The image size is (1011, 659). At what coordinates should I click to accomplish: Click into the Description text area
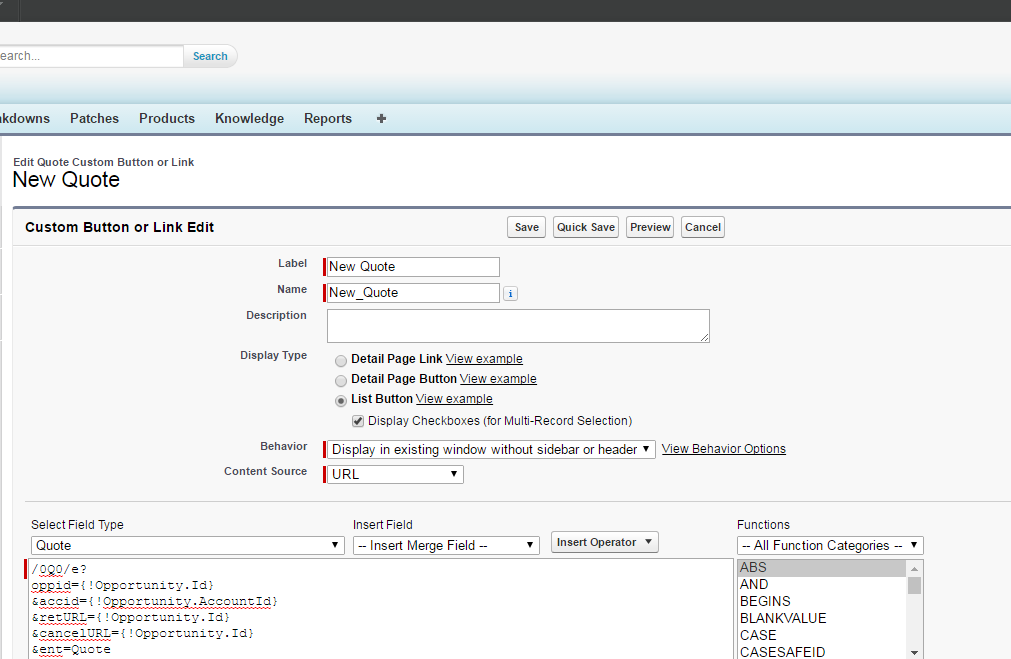(518, 326)
